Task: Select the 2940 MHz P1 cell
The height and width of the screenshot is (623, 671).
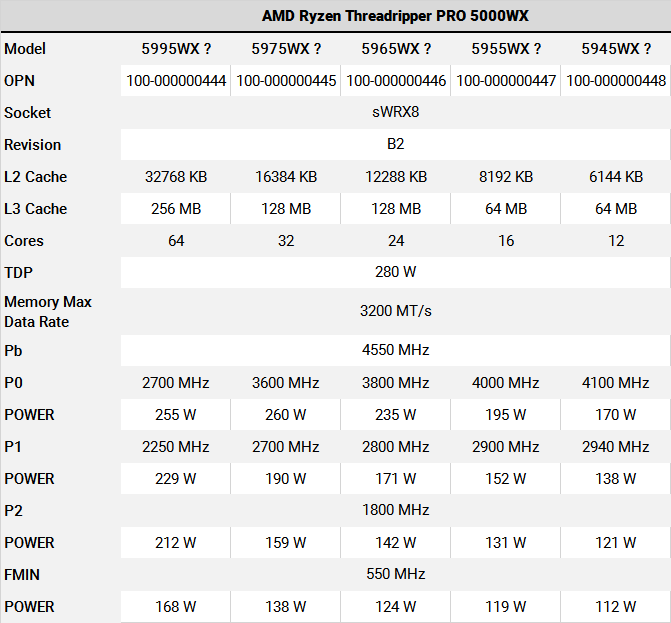Action: pos(616,447)
